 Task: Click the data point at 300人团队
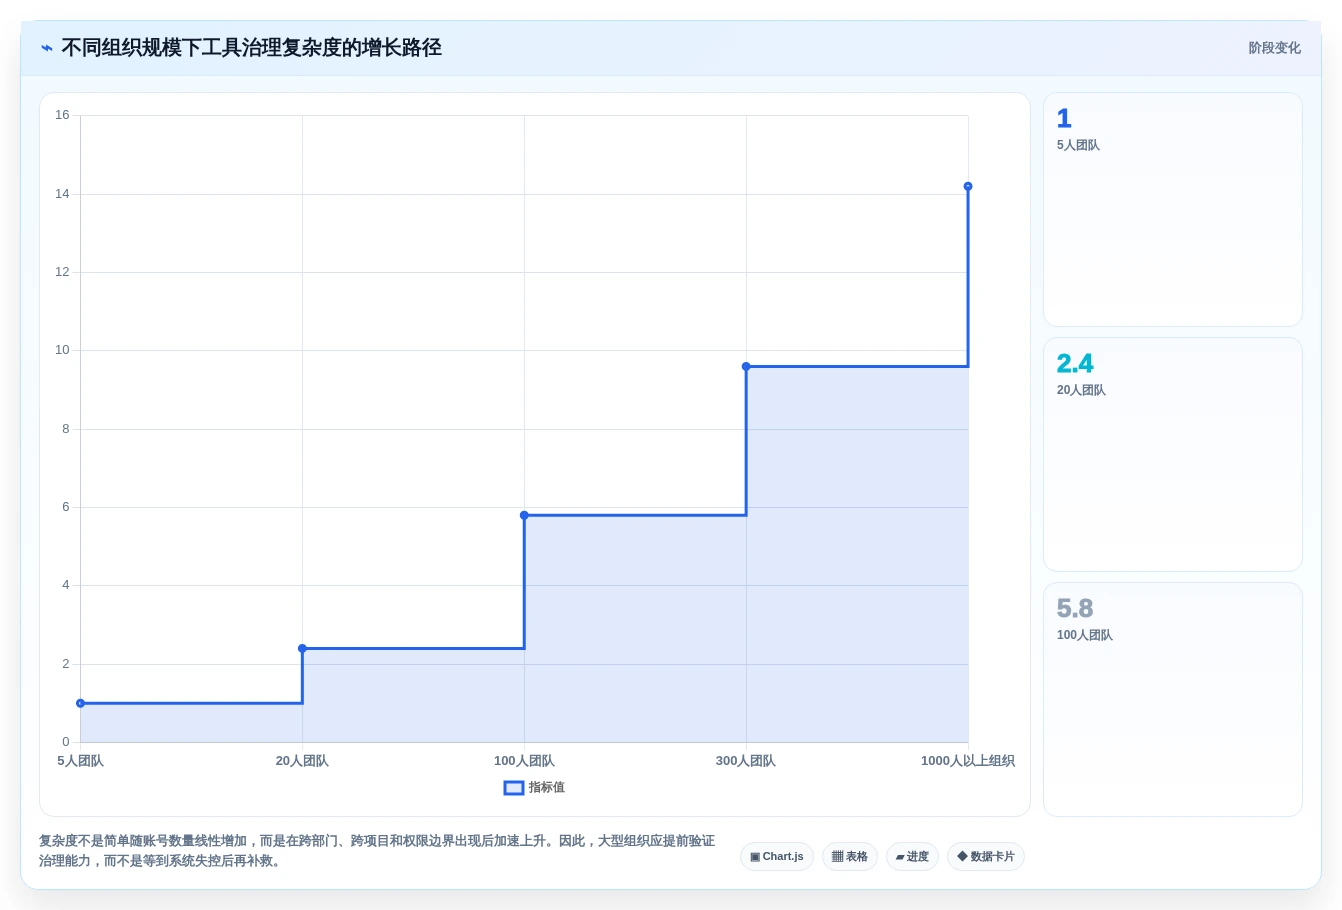(746, 366)
